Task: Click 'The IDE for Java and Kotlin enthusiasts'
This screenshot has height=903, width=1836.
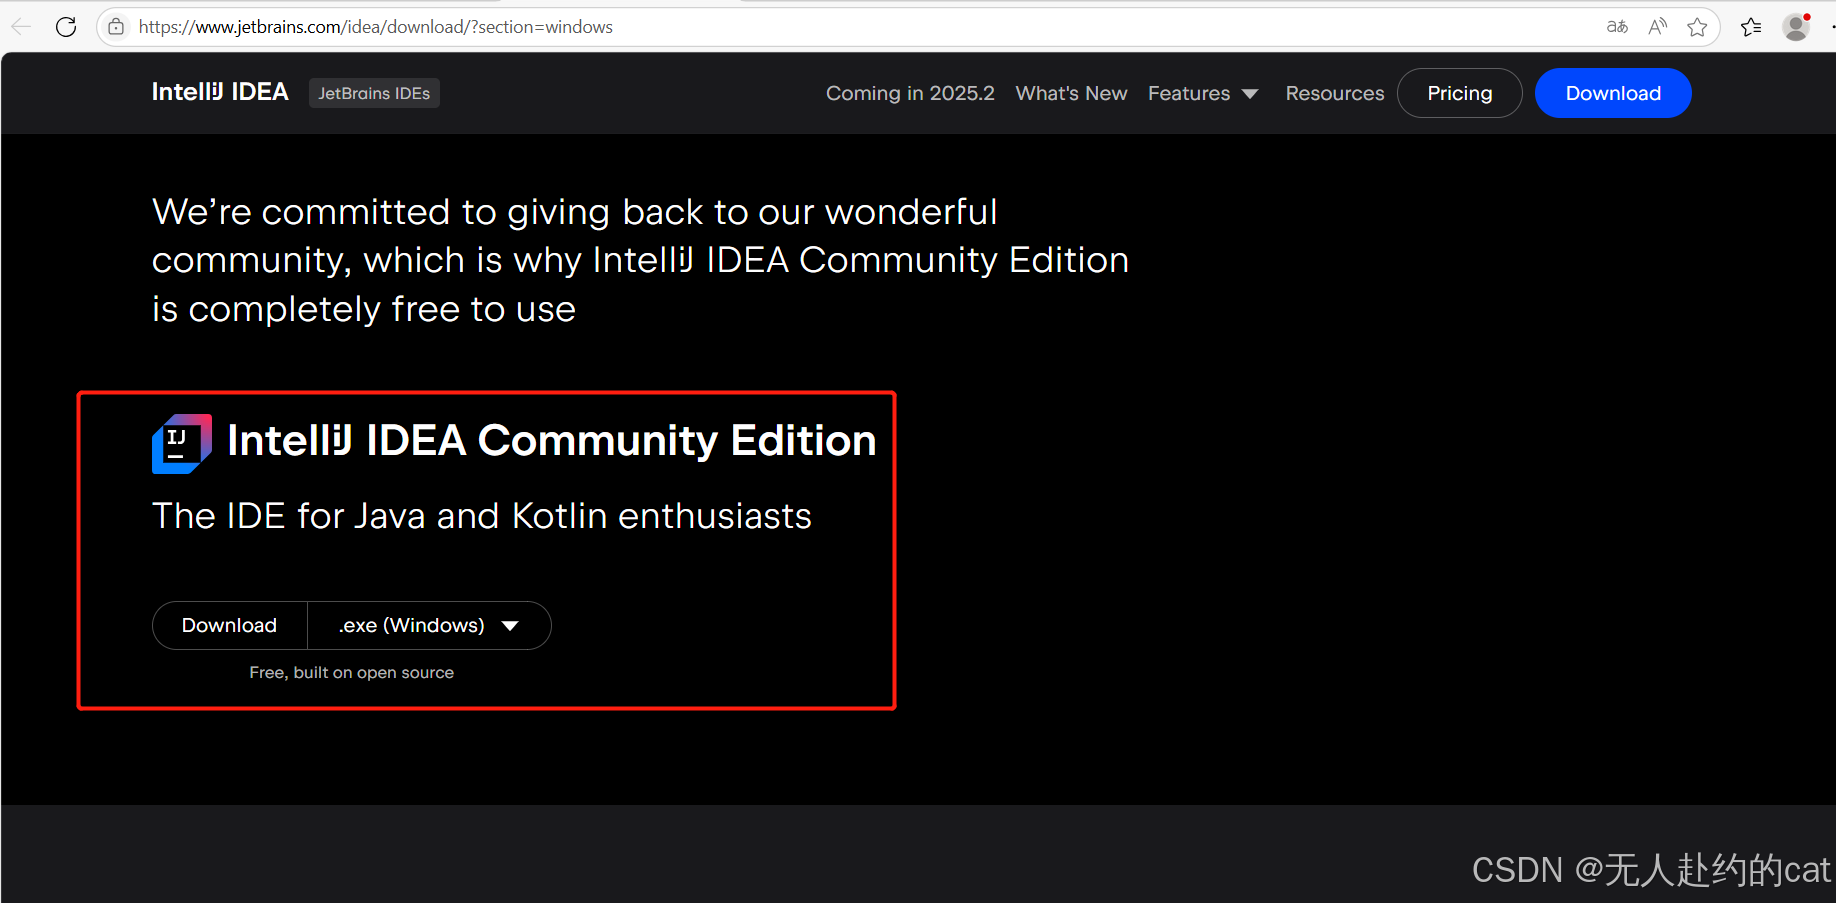Action: 482,516
